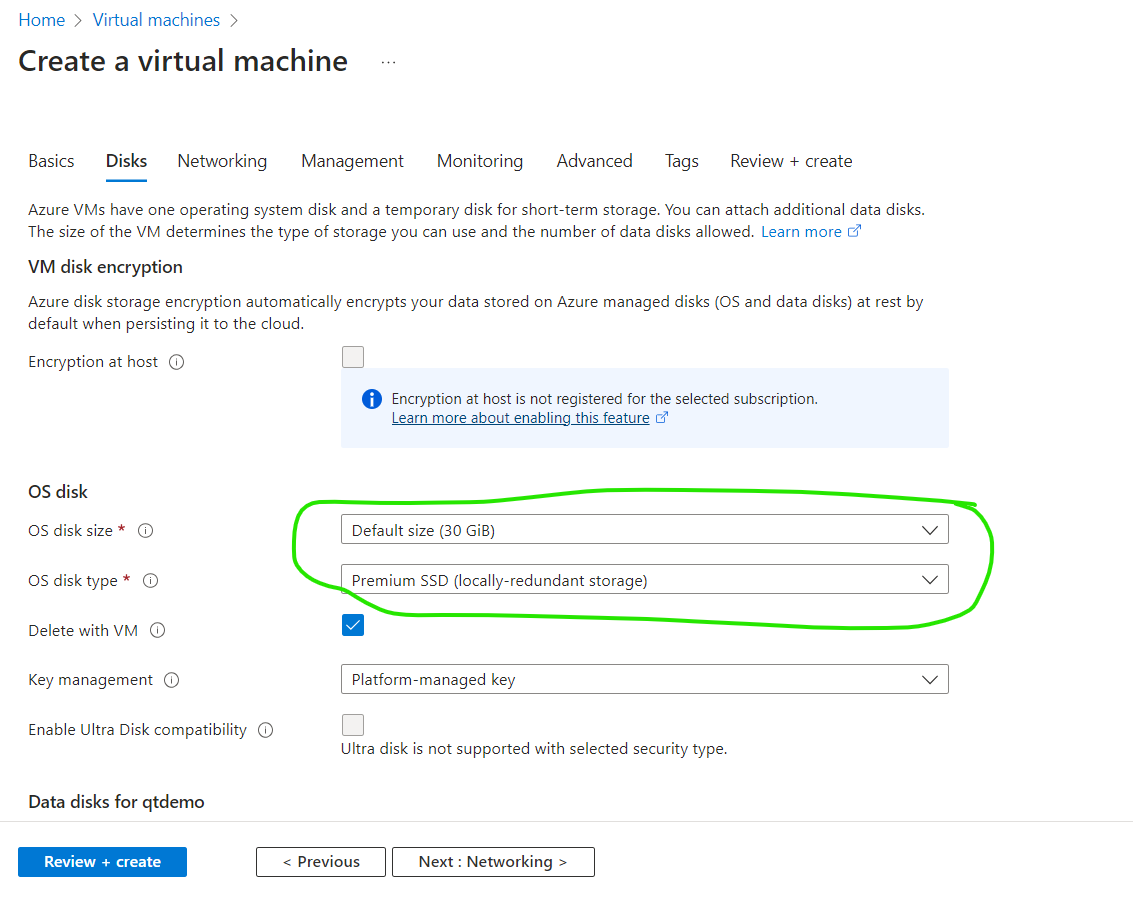
Task: Switch to the Networking tab
Action: click(222, 161)
